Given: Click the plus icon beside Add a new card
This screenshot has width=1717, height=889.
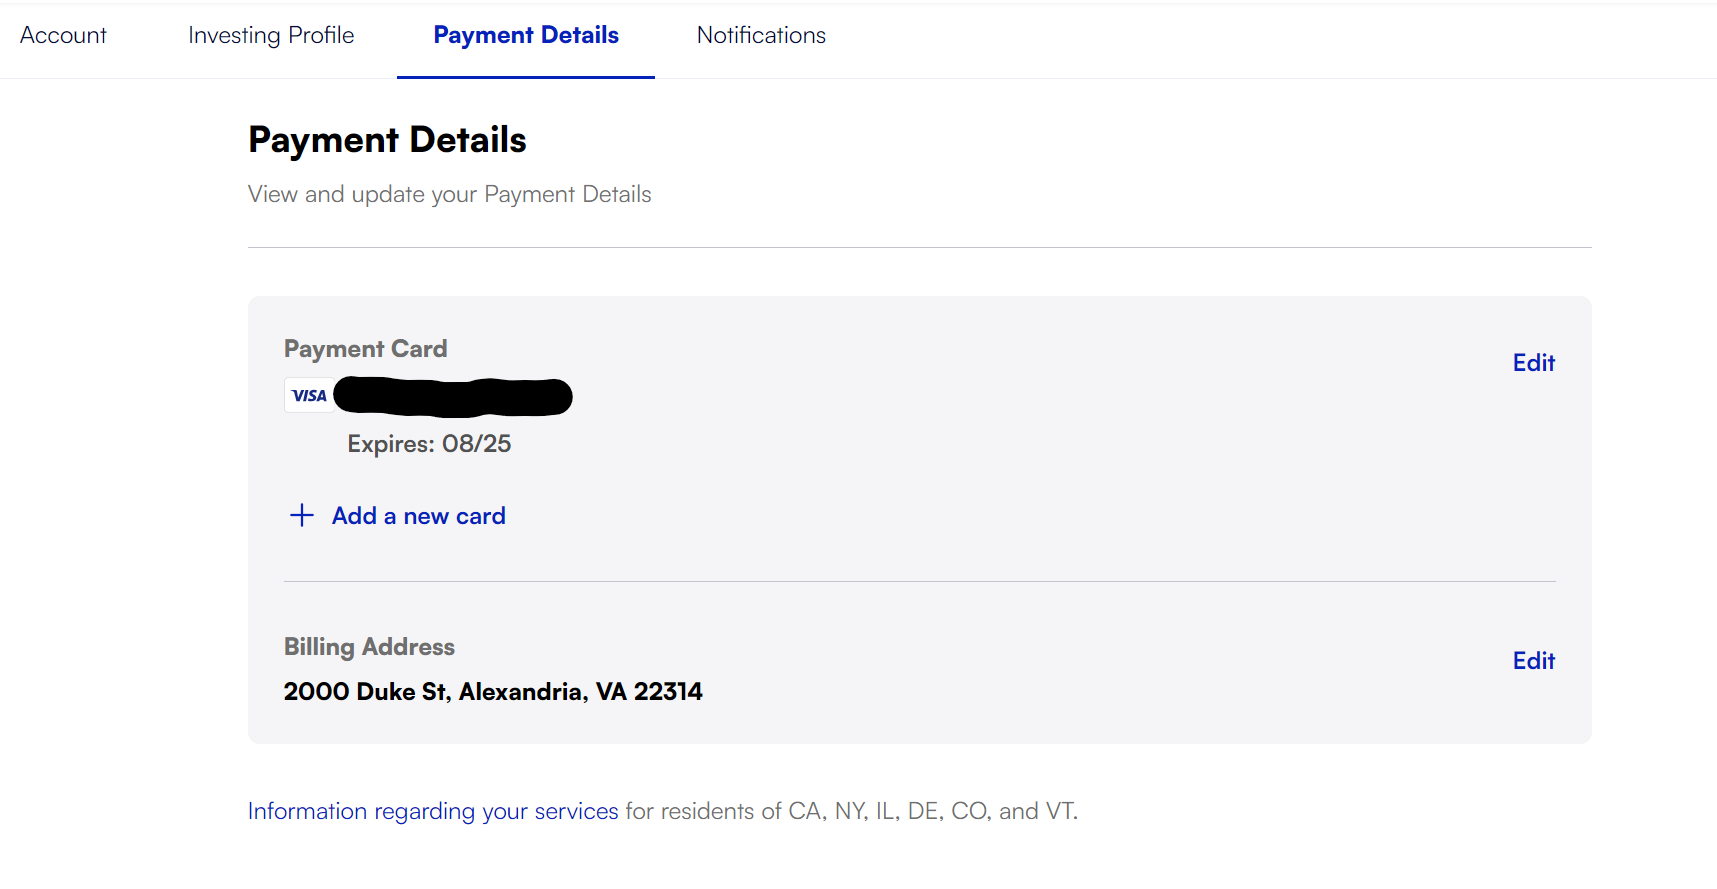Looking at the screenshot, I should pyautogui.click(x=301, y=515).
